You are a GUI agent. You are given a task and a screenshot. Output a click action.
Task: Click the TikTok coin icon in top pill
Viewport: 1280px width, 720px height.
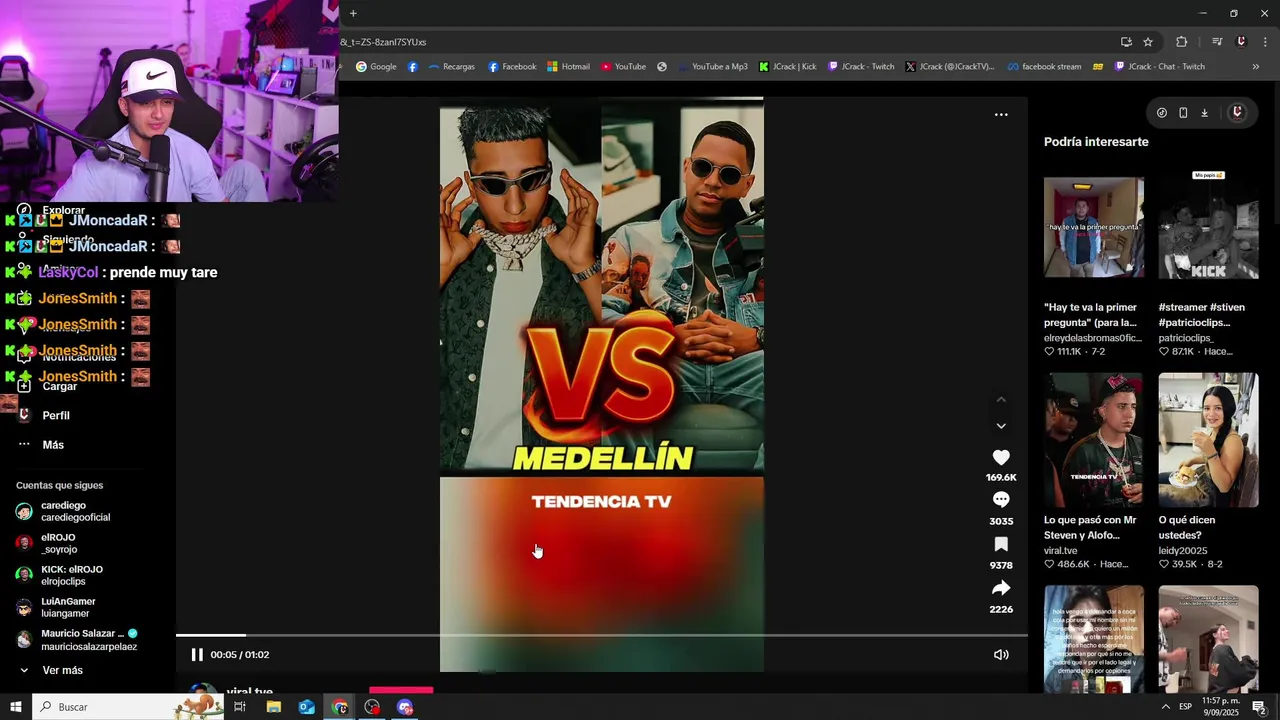[1162, 113]
